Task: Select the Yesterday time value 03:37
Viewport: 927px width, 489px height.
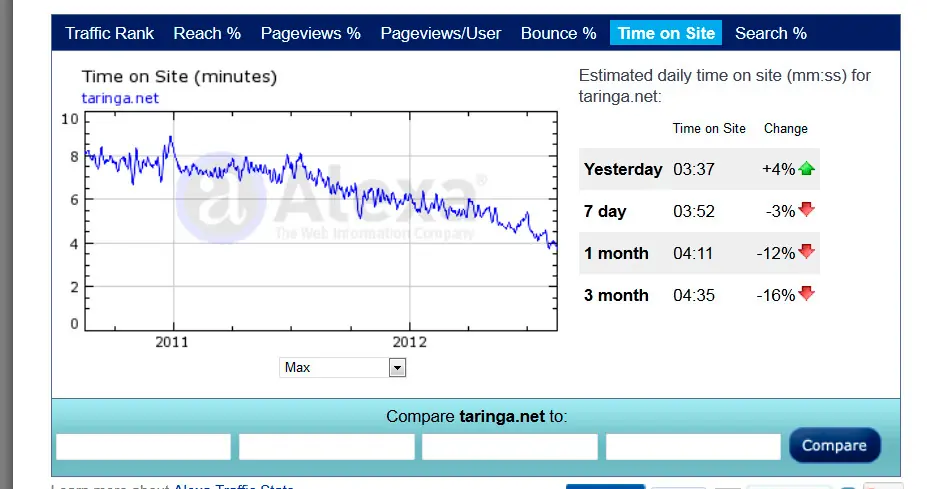Action: (x=693, y=170)
